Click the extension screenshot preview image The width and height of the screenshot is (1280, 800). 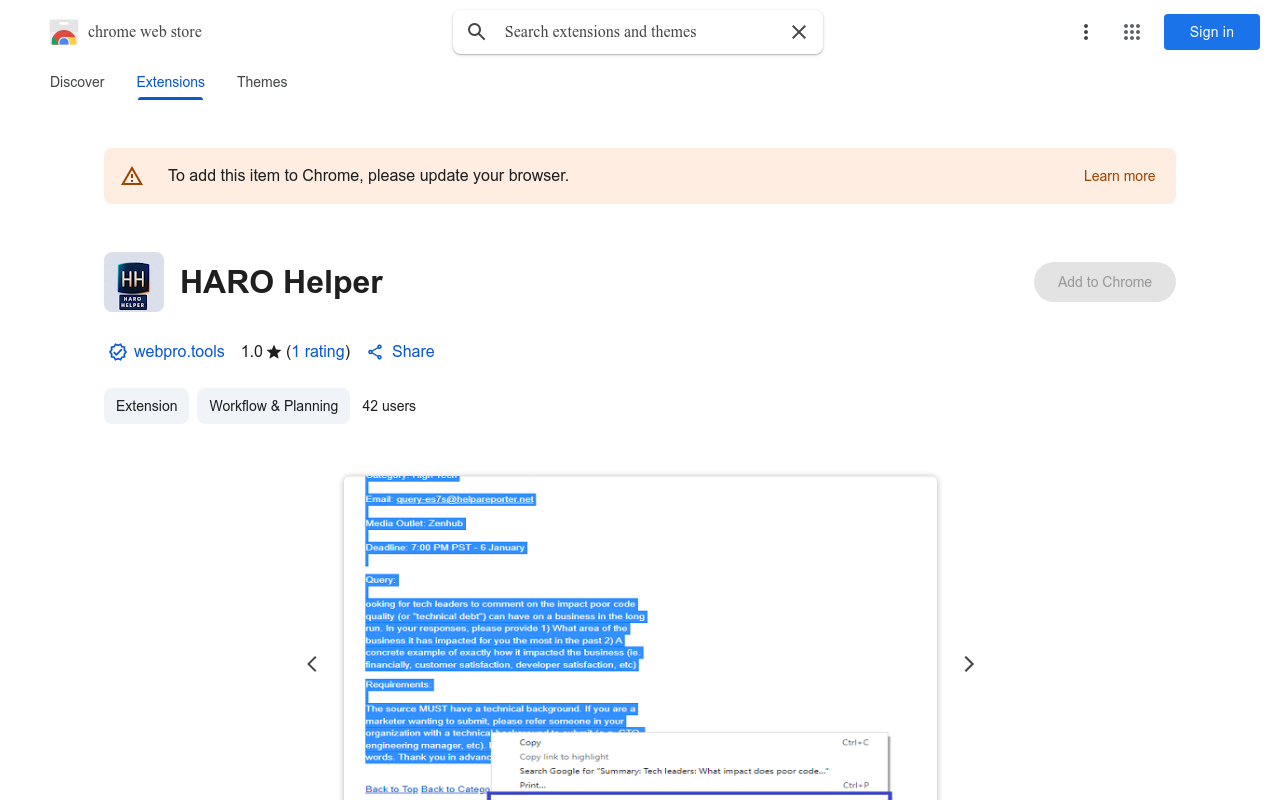coord(640,638)
